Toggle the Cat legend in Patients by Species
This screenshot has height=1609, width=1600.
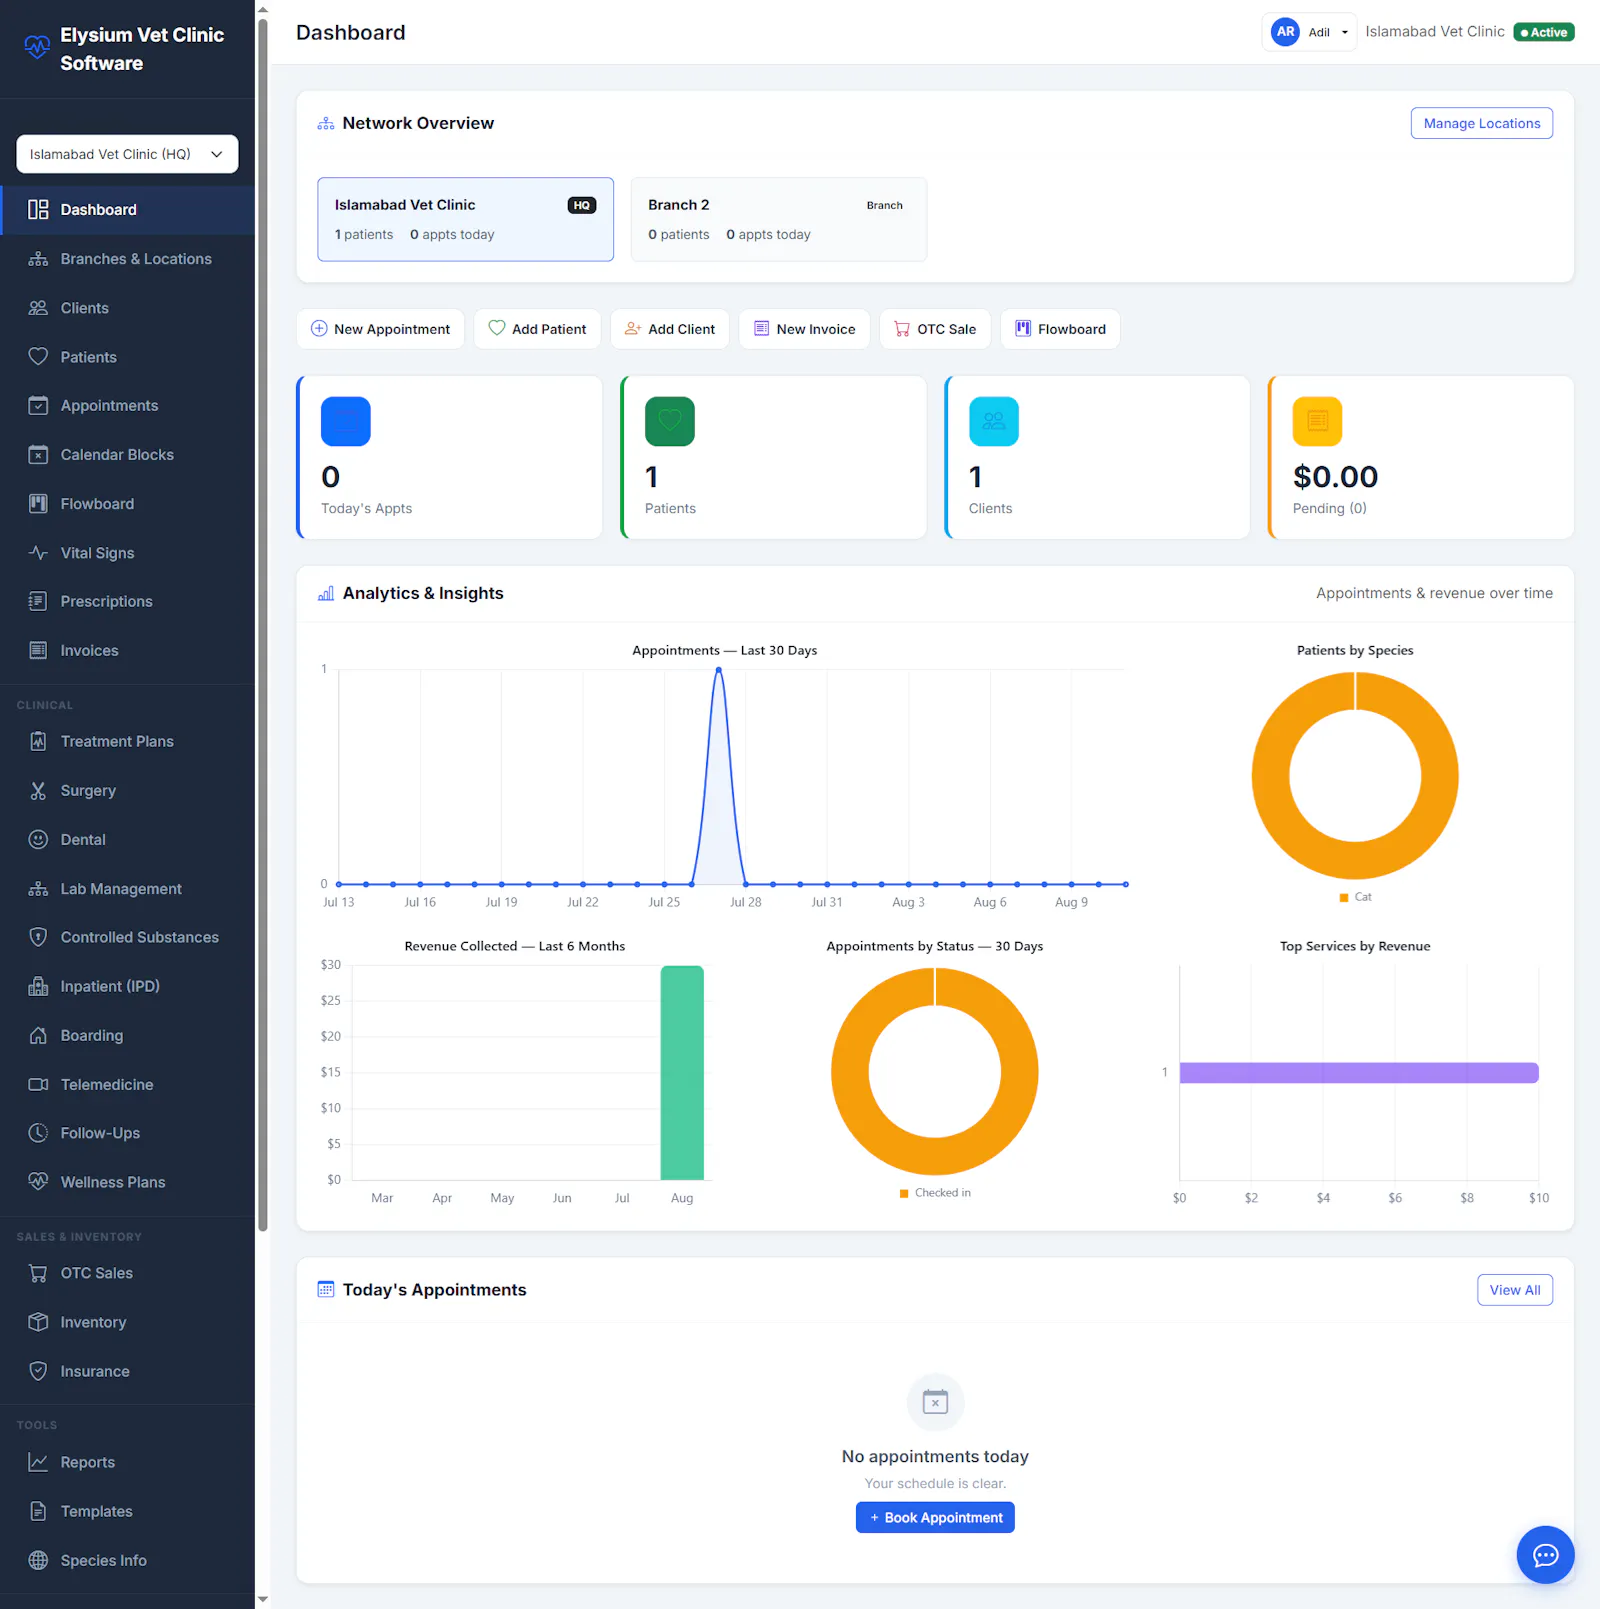click(x=1355, y=897)
